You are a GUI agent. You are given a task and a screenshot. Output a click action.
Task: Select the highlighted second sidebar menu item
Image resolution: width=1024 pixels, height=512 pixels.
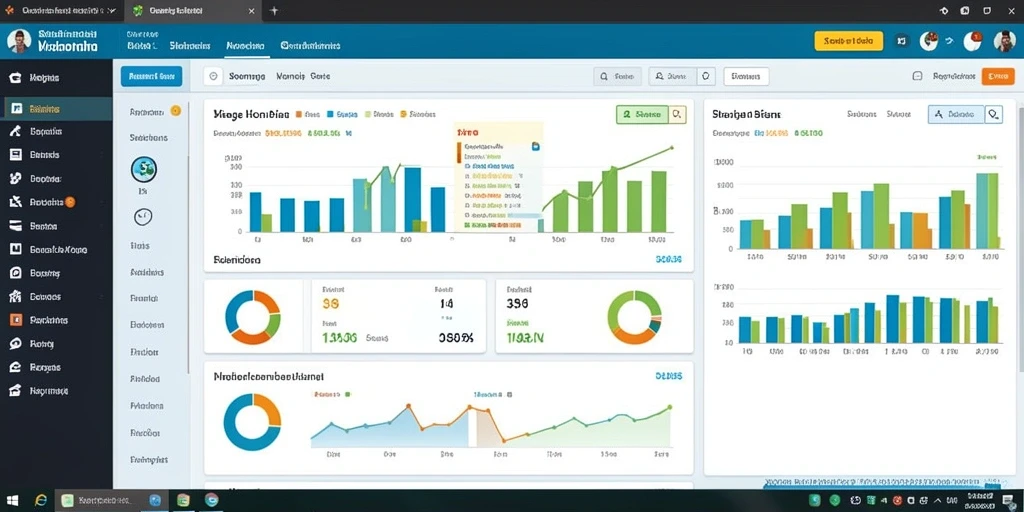click(x=56, y=108)
